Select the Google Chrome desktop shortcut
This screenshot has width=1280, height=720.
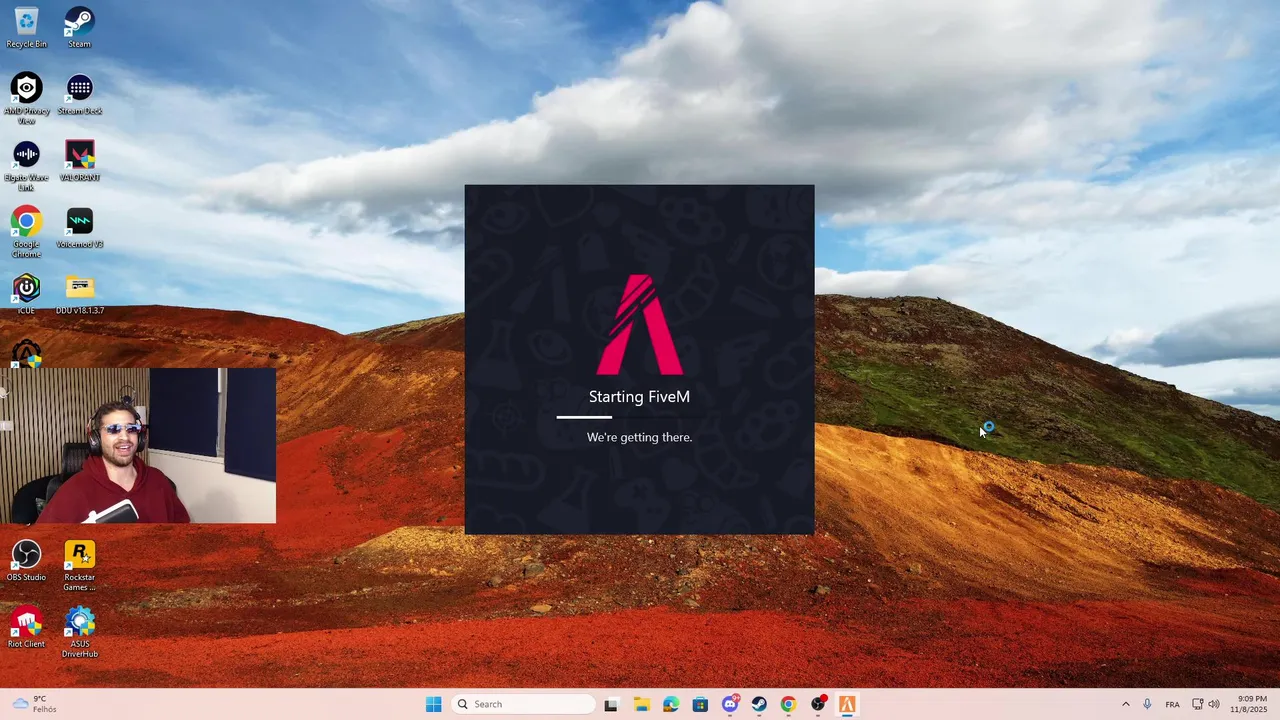(x=26, y=232)
